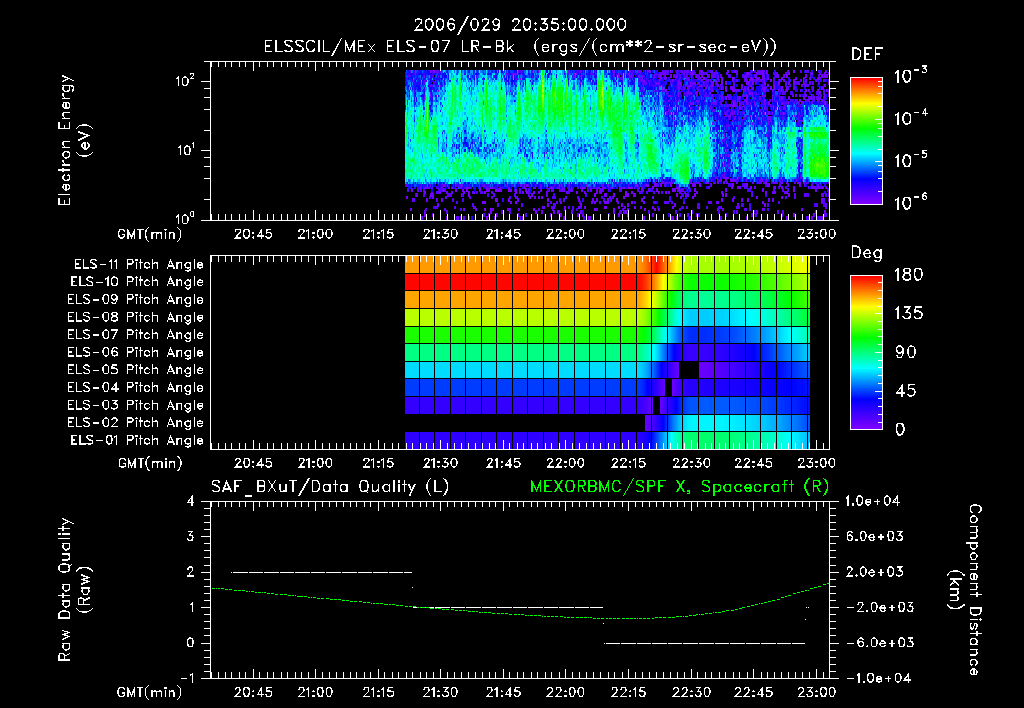Viewport: 1024px width, 708px height.
Task: Click the 10^-6 DEF colorbar tick label
Action: [x=910, y=202]
